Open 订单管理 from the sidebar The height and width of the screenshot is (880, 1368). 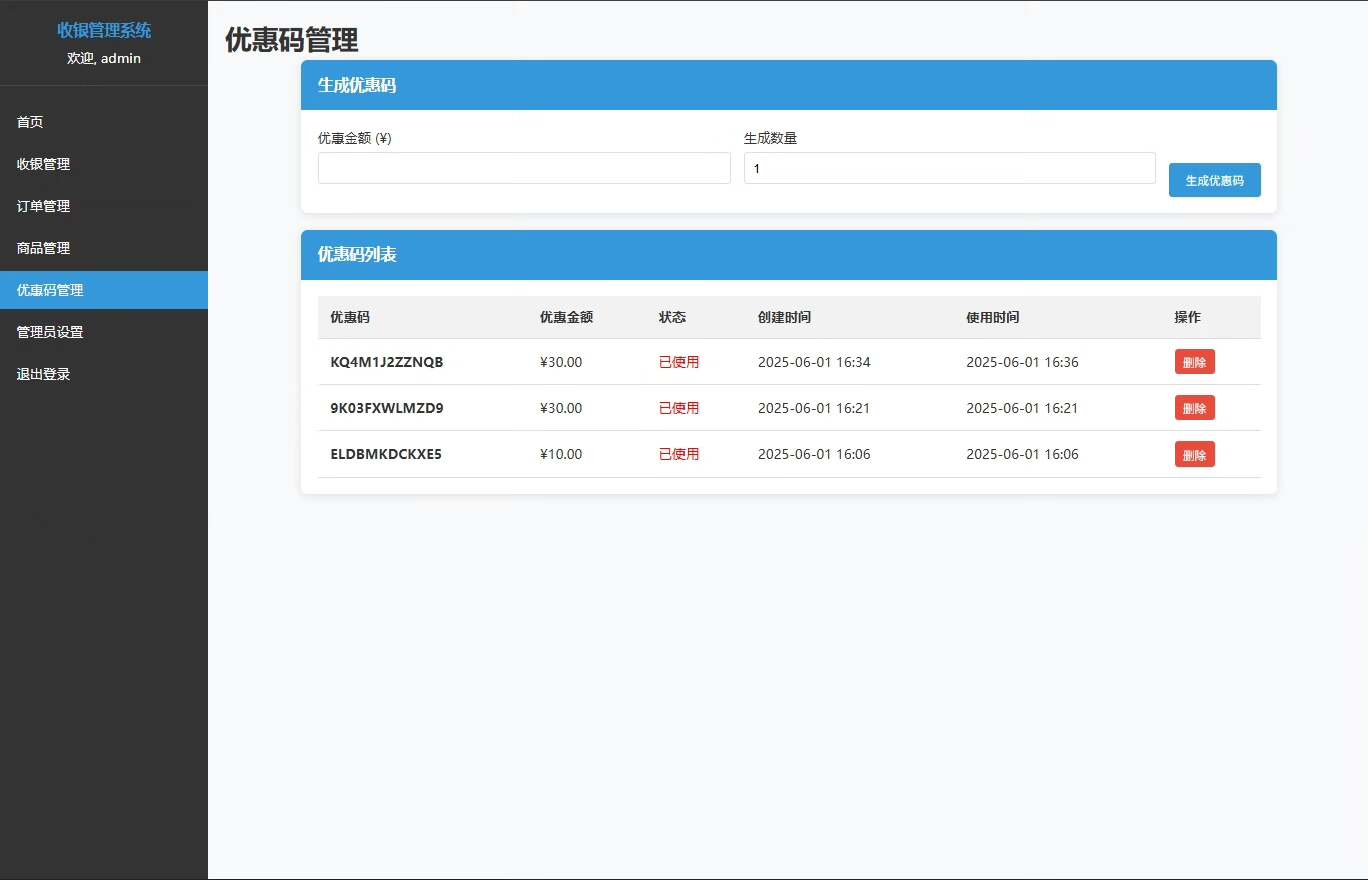click(x=43, y=206)
